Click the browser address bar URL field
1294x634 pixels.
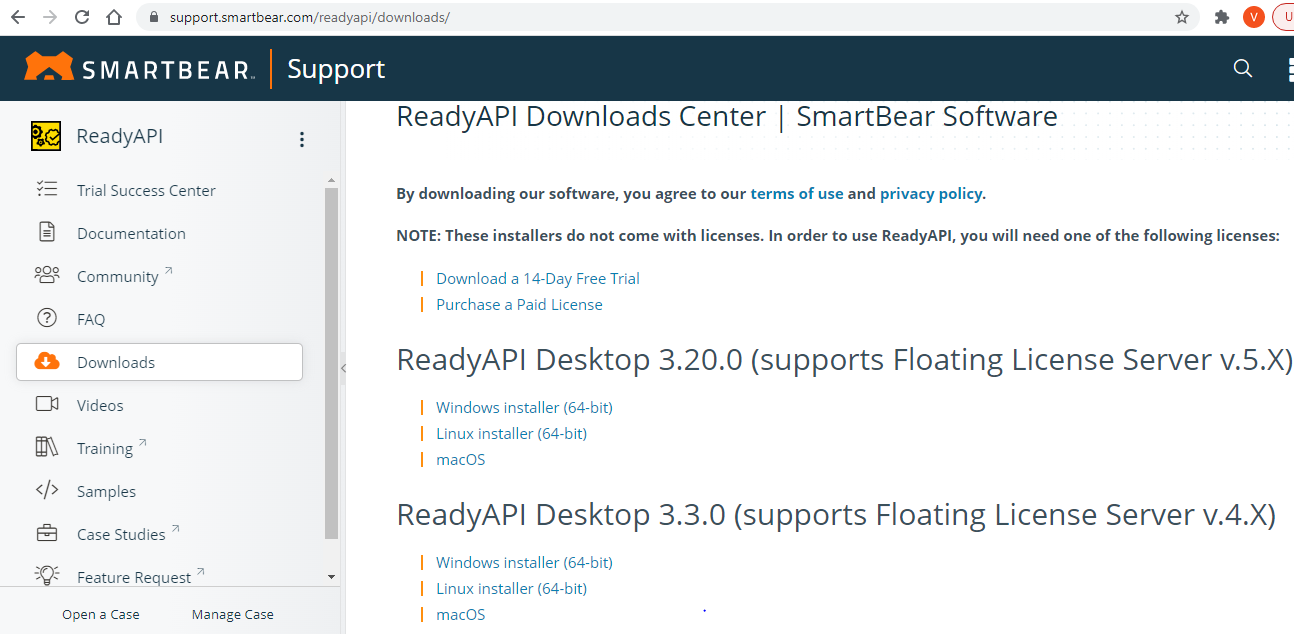click(x=600, y=17)
